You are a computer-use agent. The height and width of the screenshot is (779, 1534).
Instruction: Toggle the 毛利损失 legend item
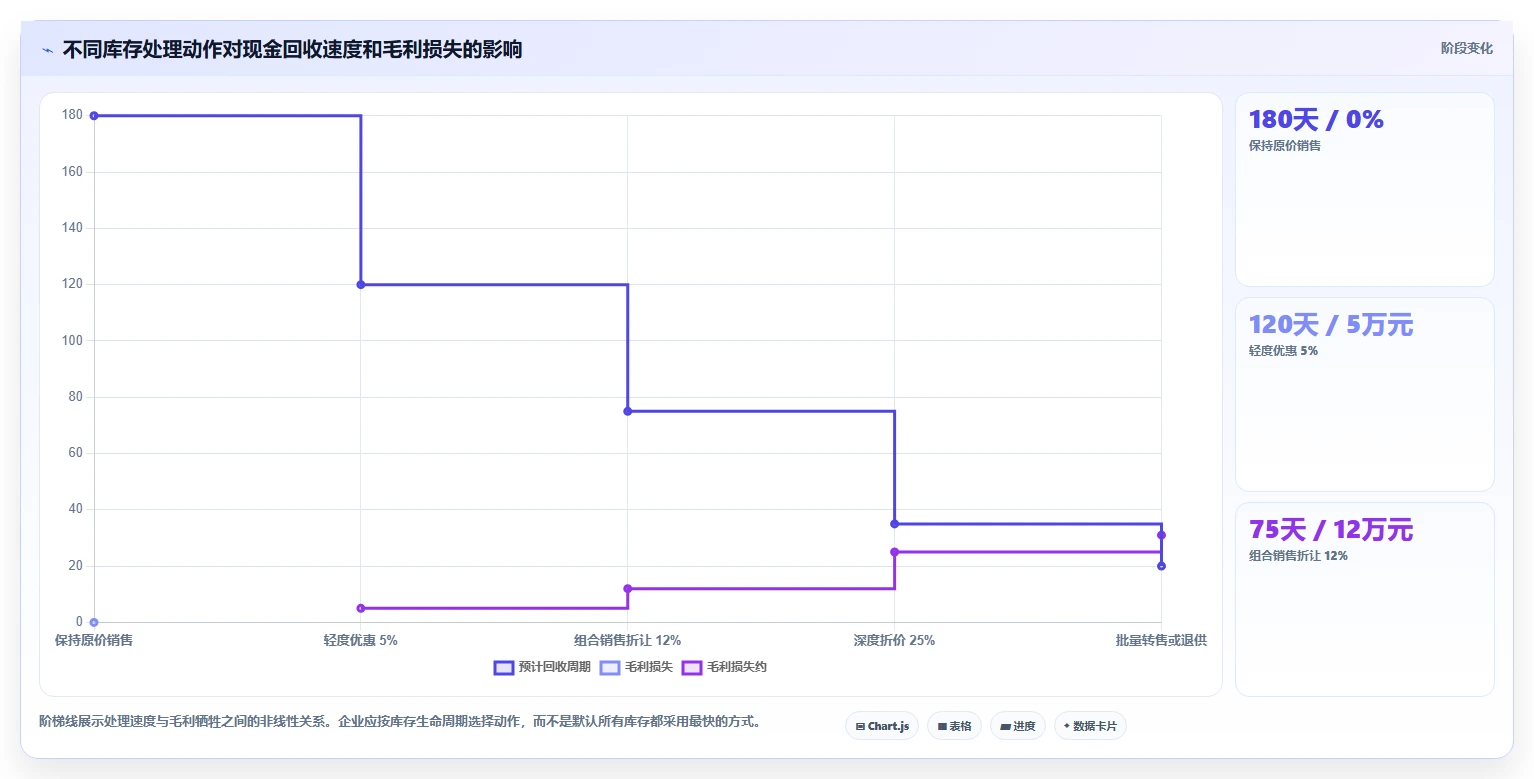[636, 668]
